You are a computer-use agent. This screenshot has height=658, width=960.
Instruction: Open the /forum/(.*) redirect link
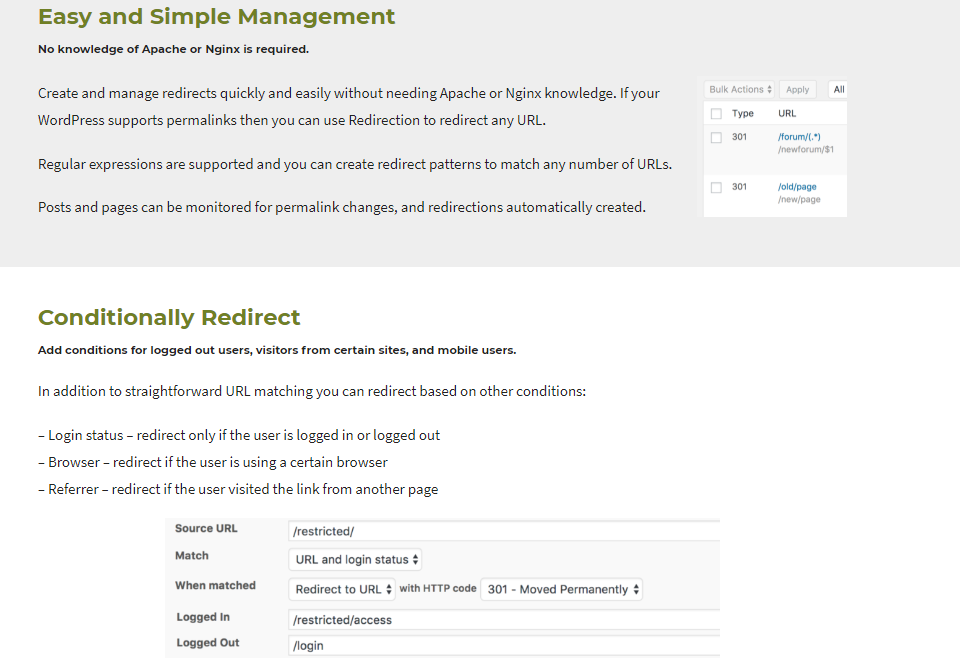point(798,136)
